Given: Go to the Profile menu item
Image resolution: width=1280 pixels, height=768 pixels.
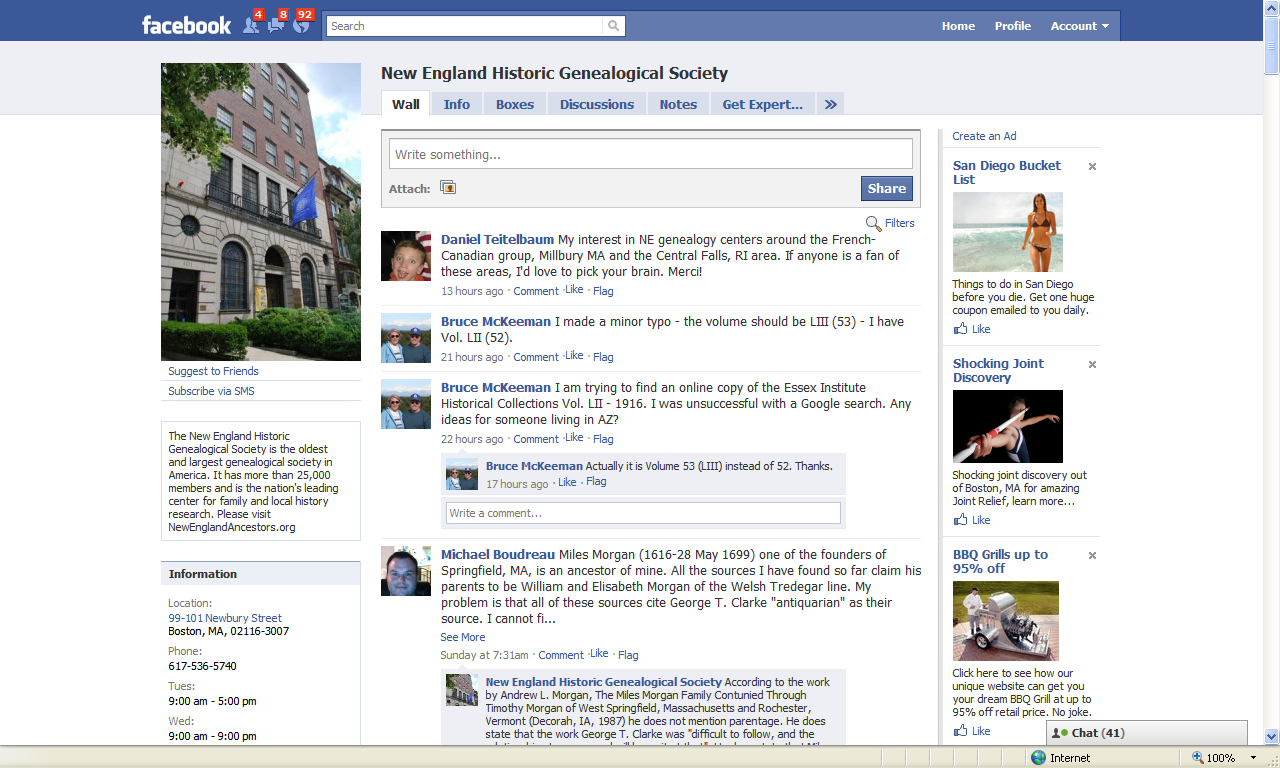Looking at the screenshot, I should 1012,26.
